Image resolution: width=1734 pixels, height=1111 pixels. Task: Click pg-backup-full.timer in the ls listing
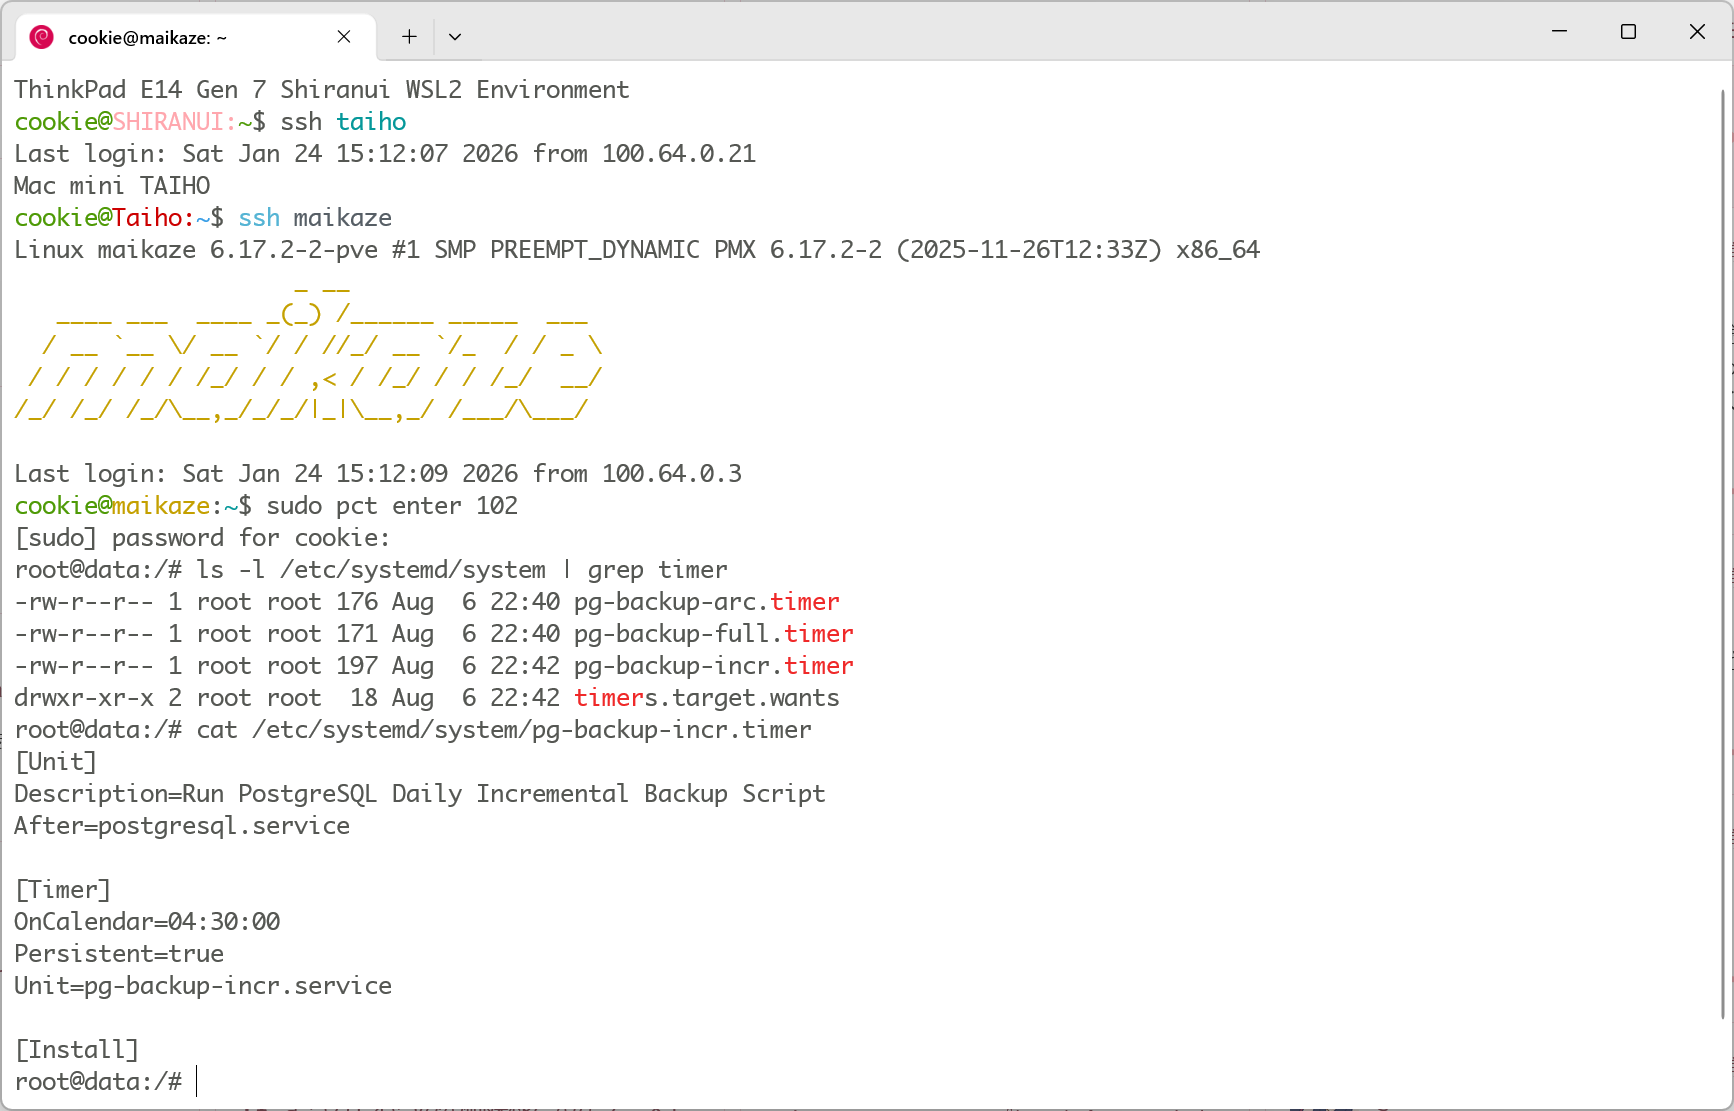coord(713,634)
